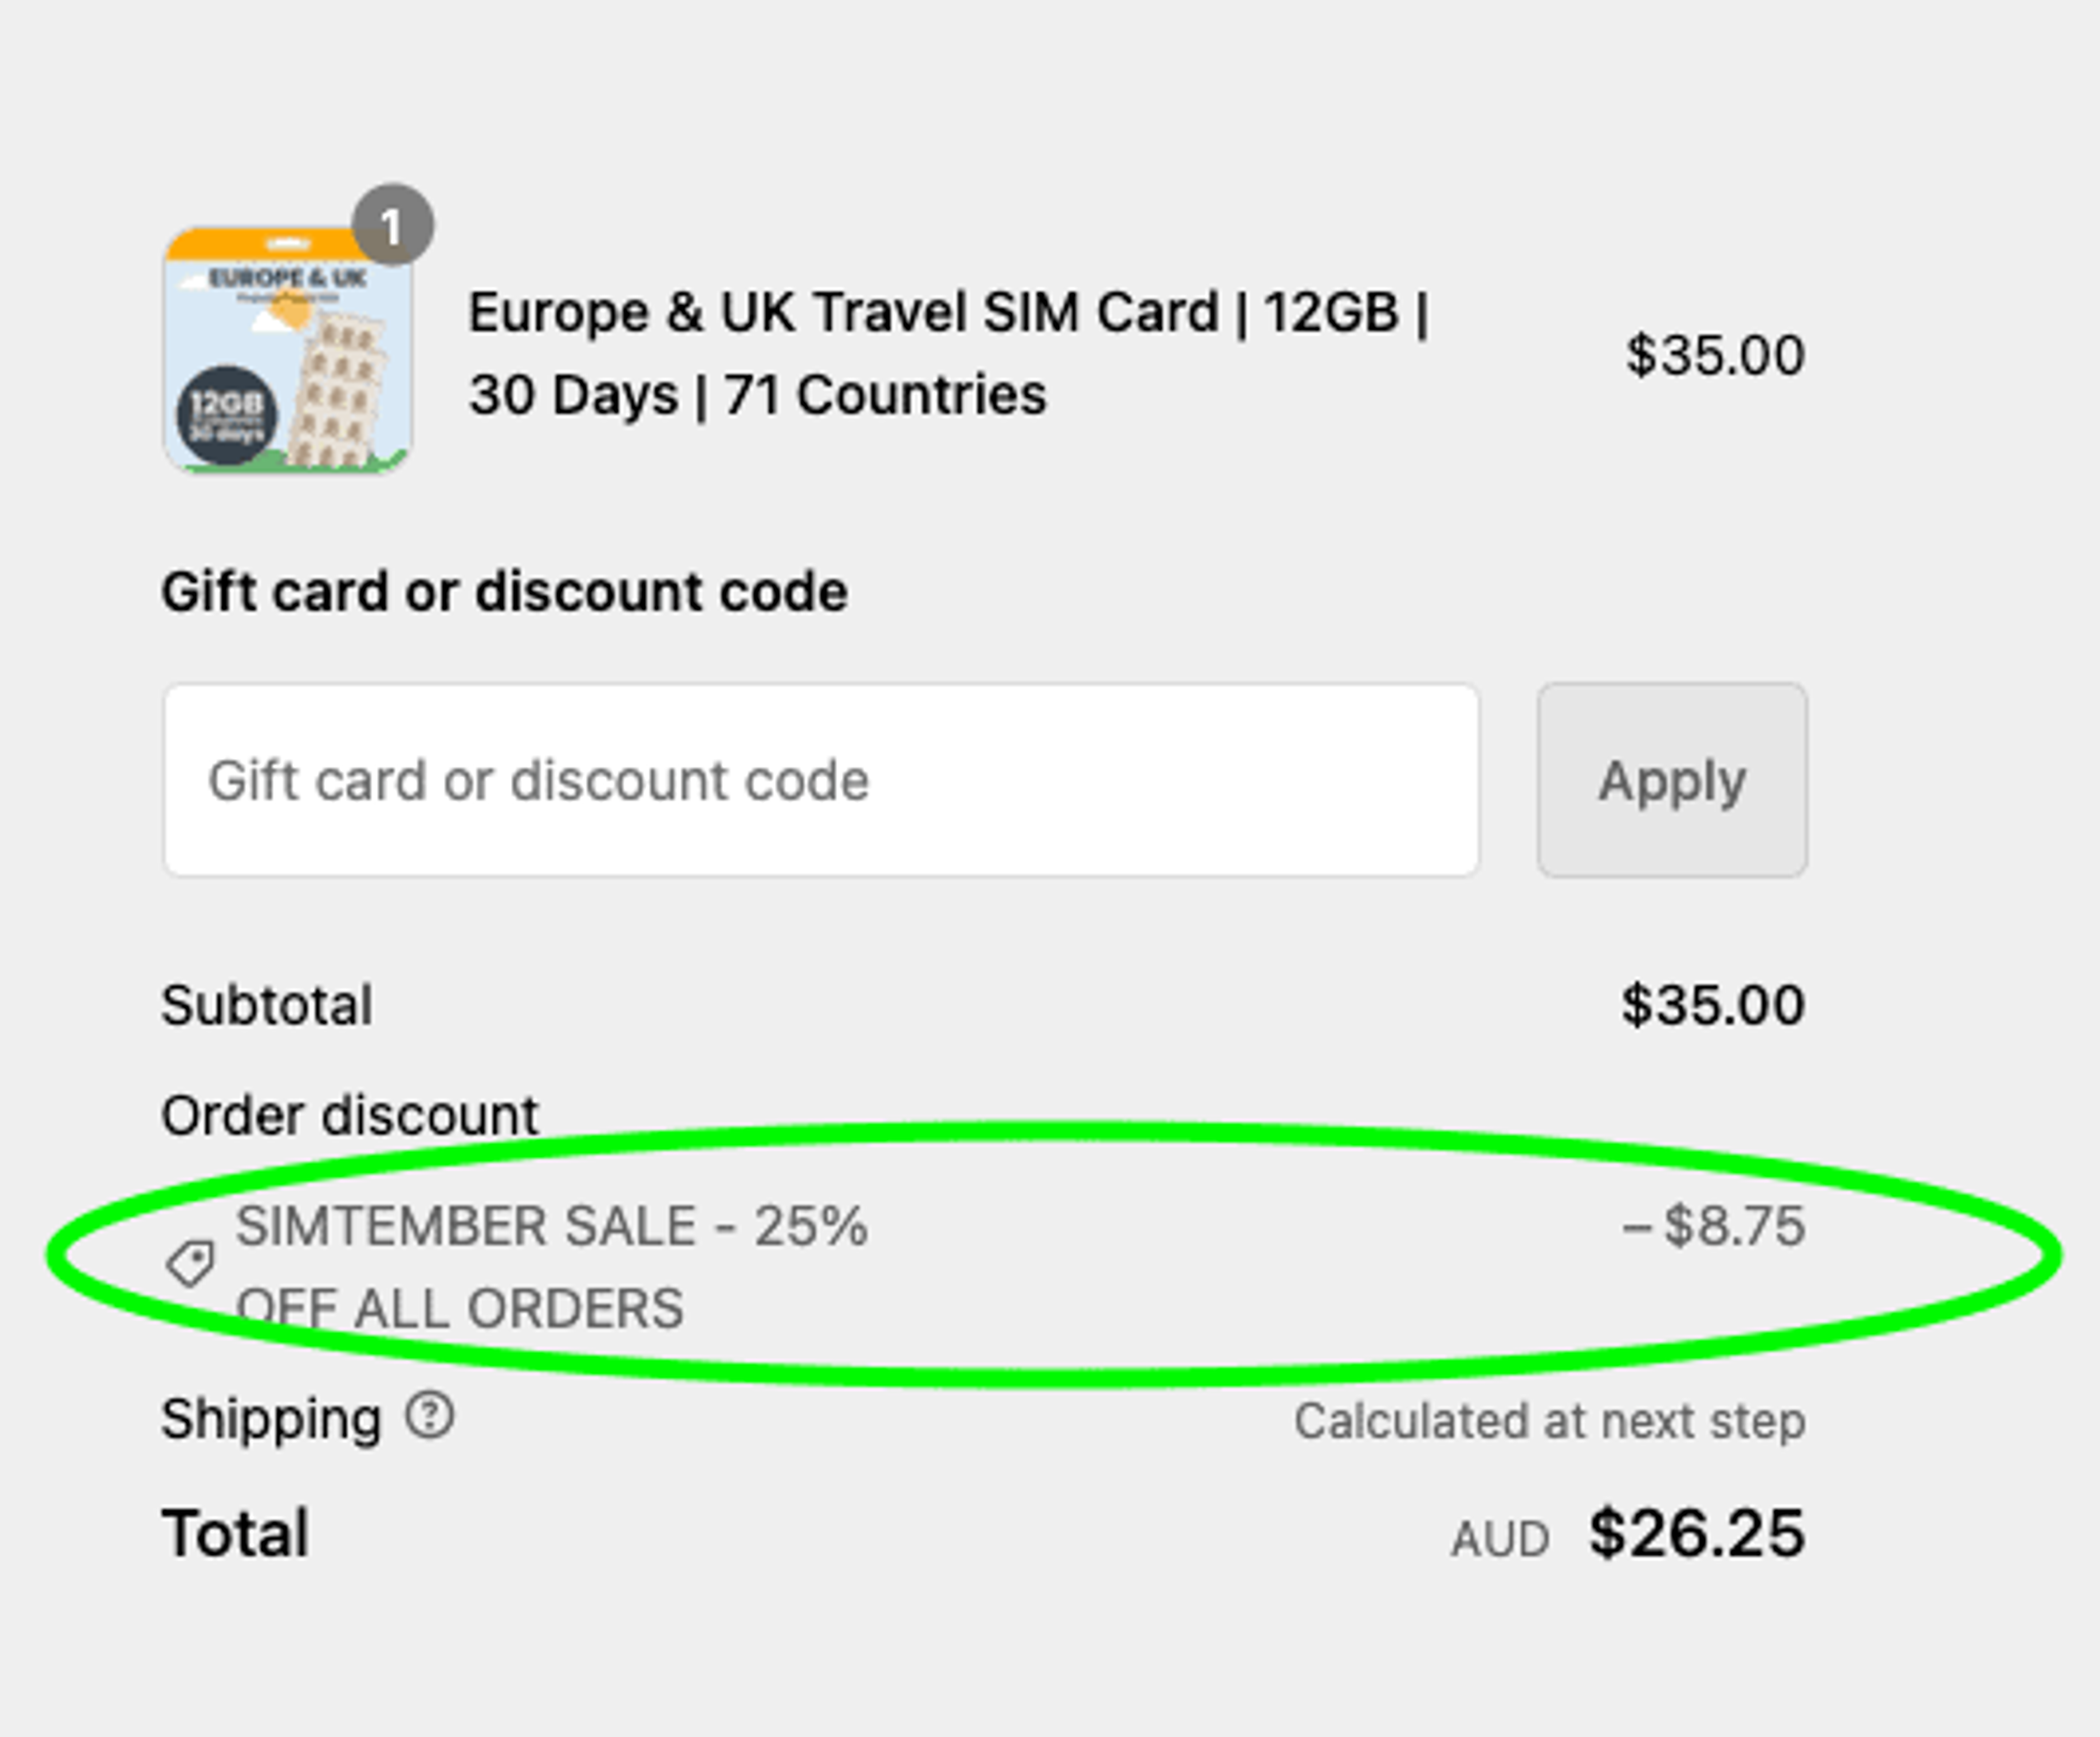Click the AUD currency label

(1500, 1539)
